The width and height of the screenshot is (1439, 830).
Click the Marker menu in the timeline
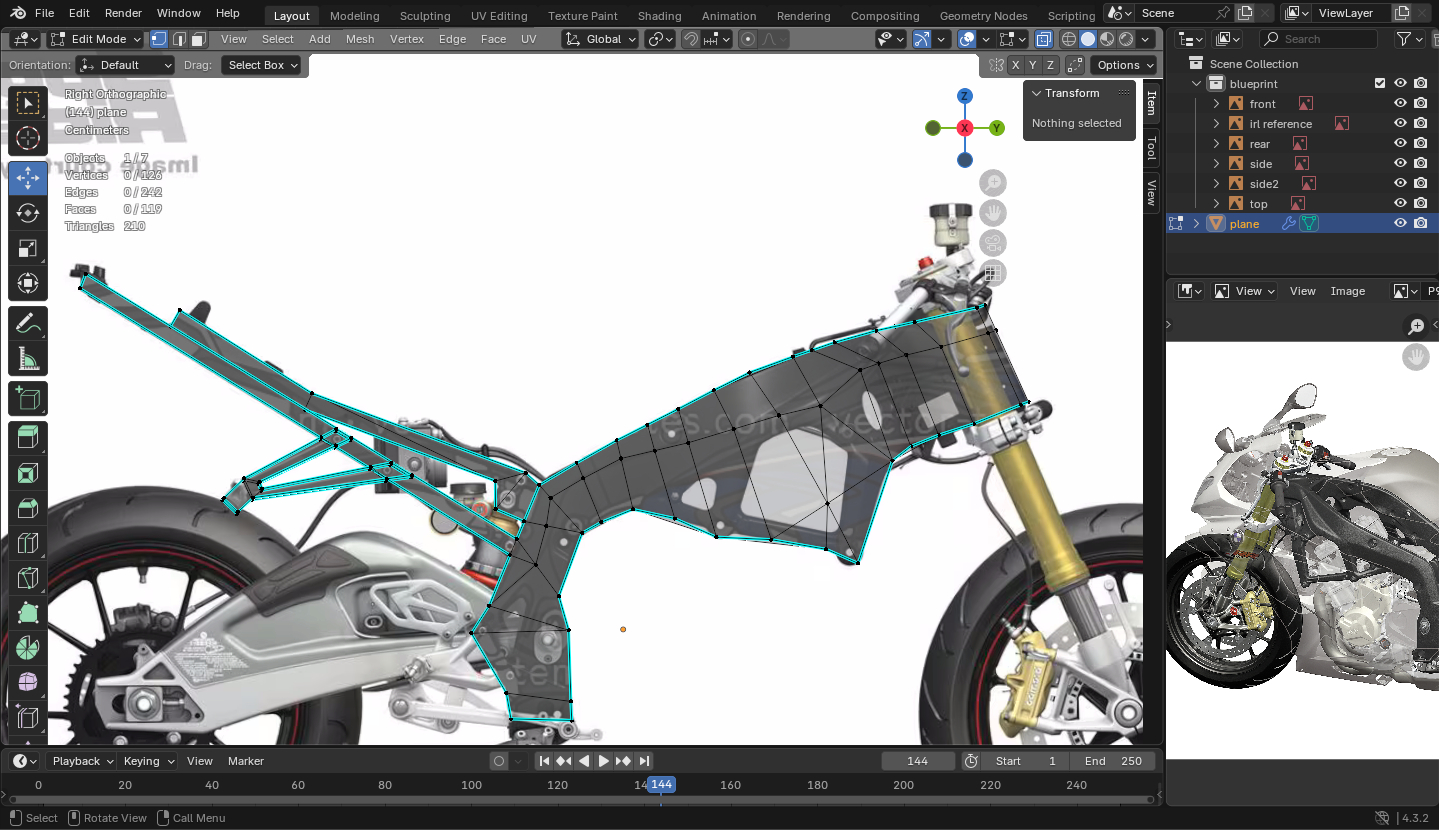point(246,761)
